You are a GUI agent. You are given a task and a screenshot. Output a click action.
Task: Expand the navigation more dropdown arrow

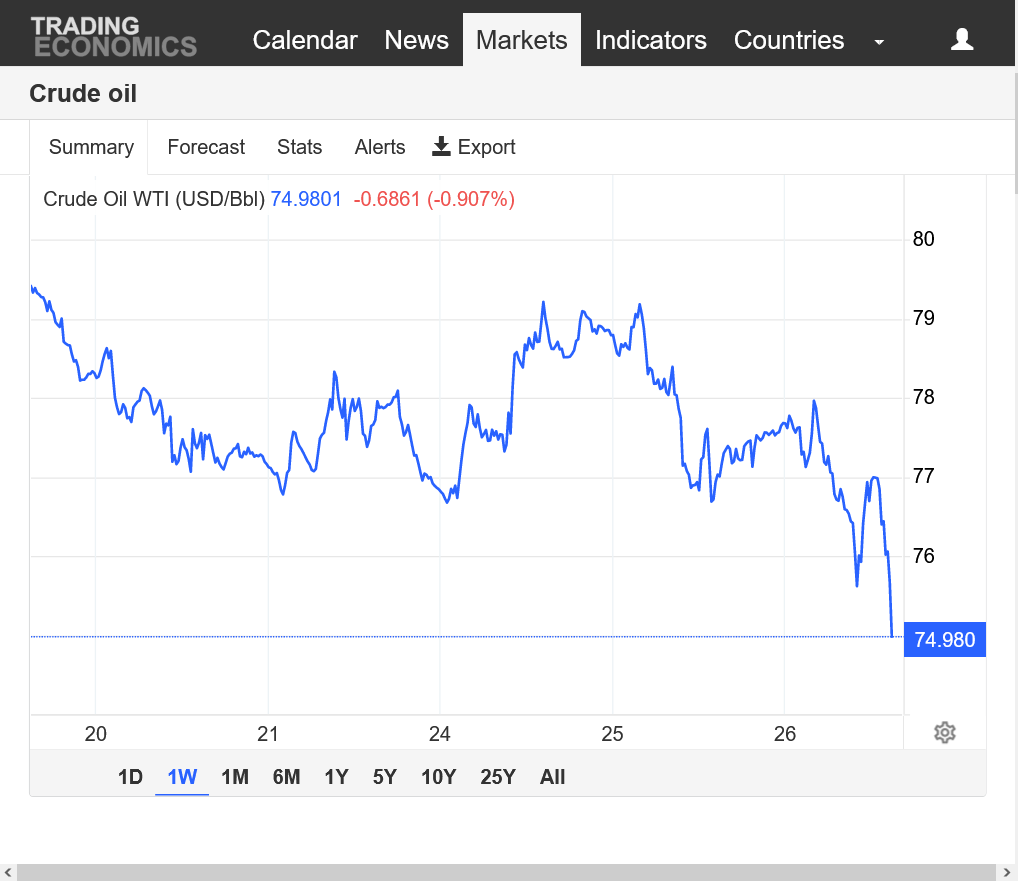[x=879, y=42]
